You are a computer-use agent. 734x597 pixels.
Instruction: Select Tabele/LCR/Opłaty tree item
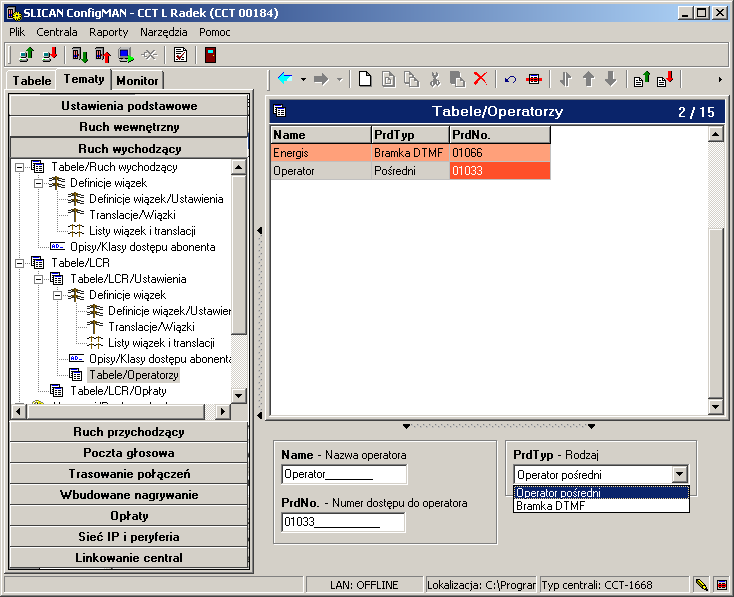[x=118, y=391]
